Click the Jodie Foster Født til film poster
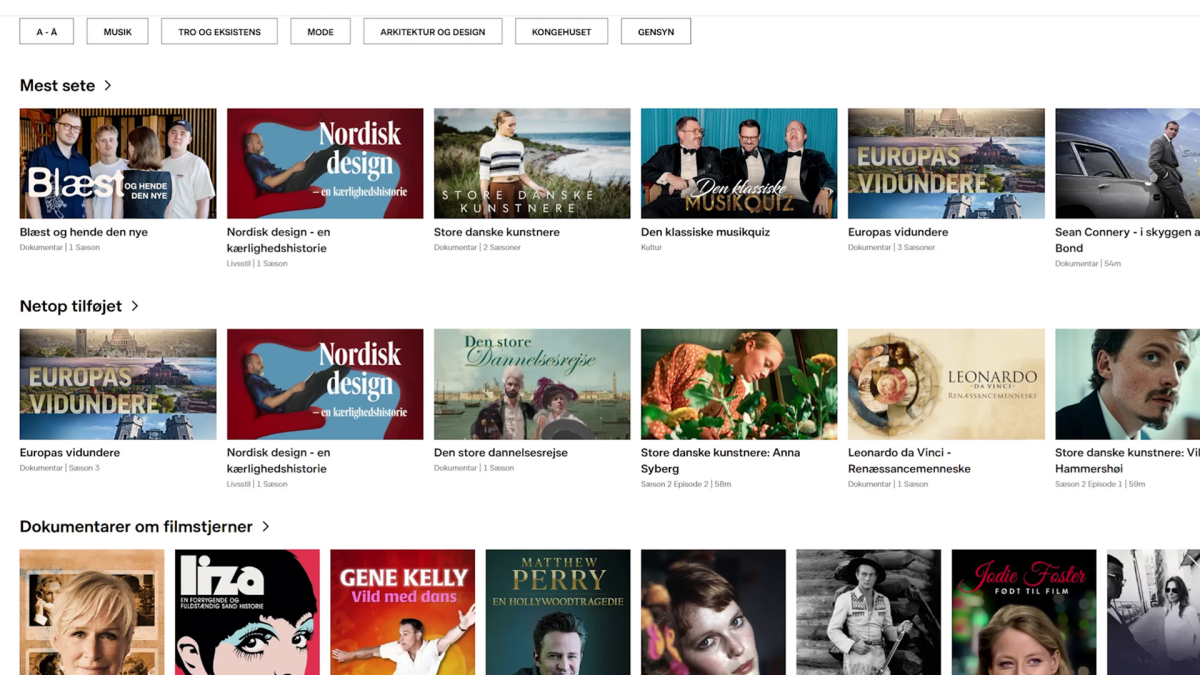The height and width of the screenshot is (675, 1200). (1024, 612)
